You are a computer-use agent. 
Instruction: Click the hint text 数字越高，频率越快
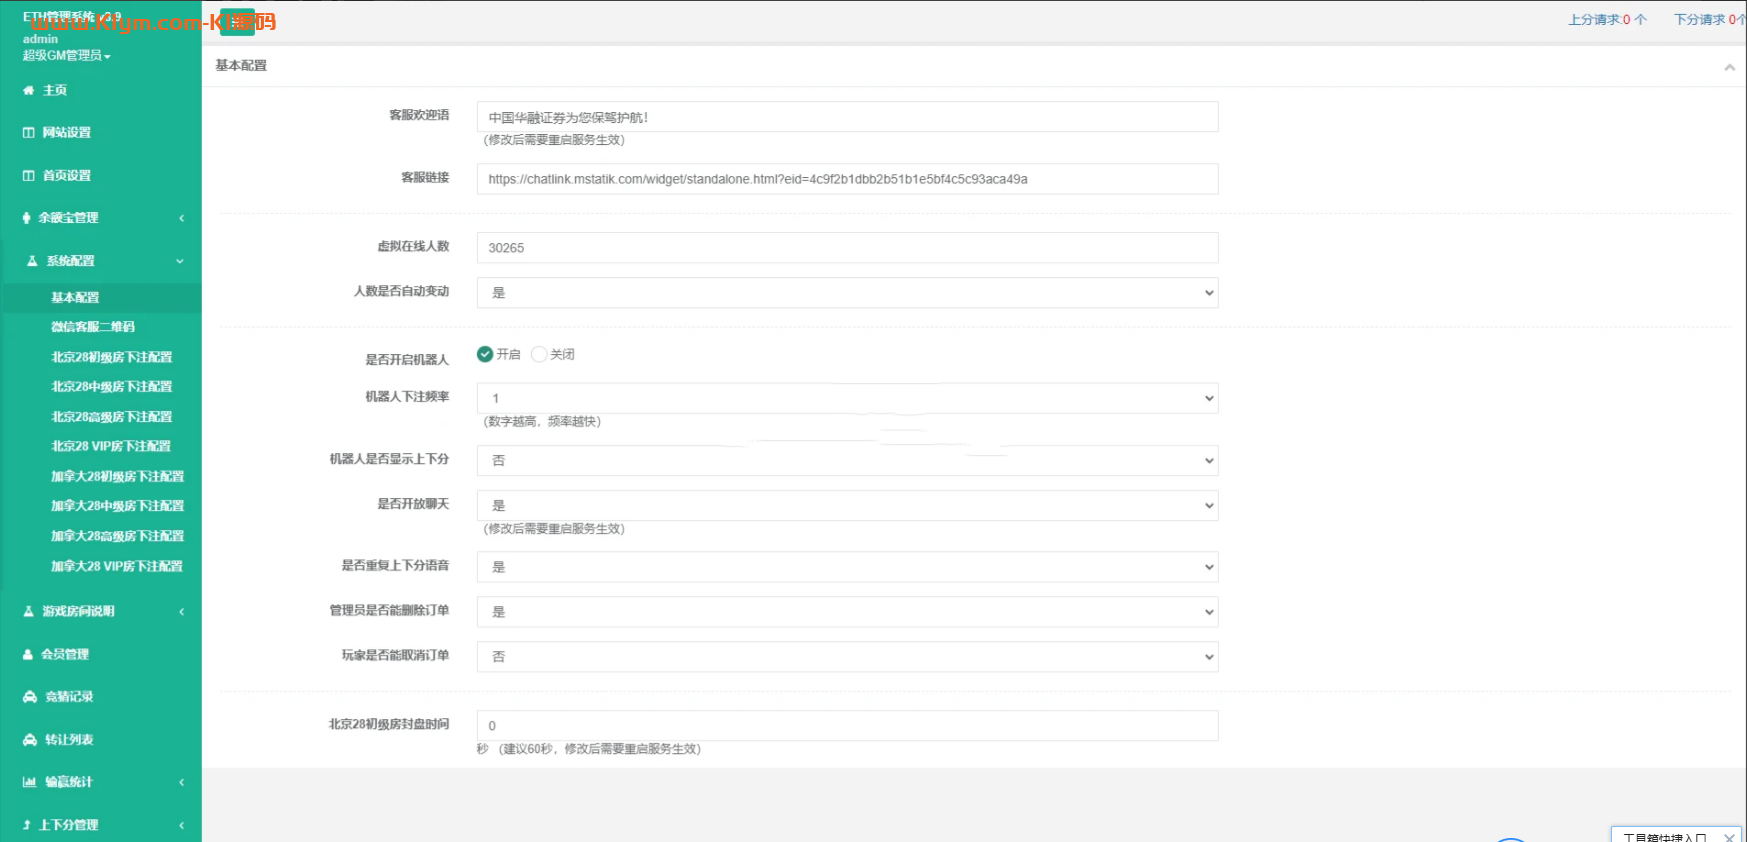pos(542,422)
